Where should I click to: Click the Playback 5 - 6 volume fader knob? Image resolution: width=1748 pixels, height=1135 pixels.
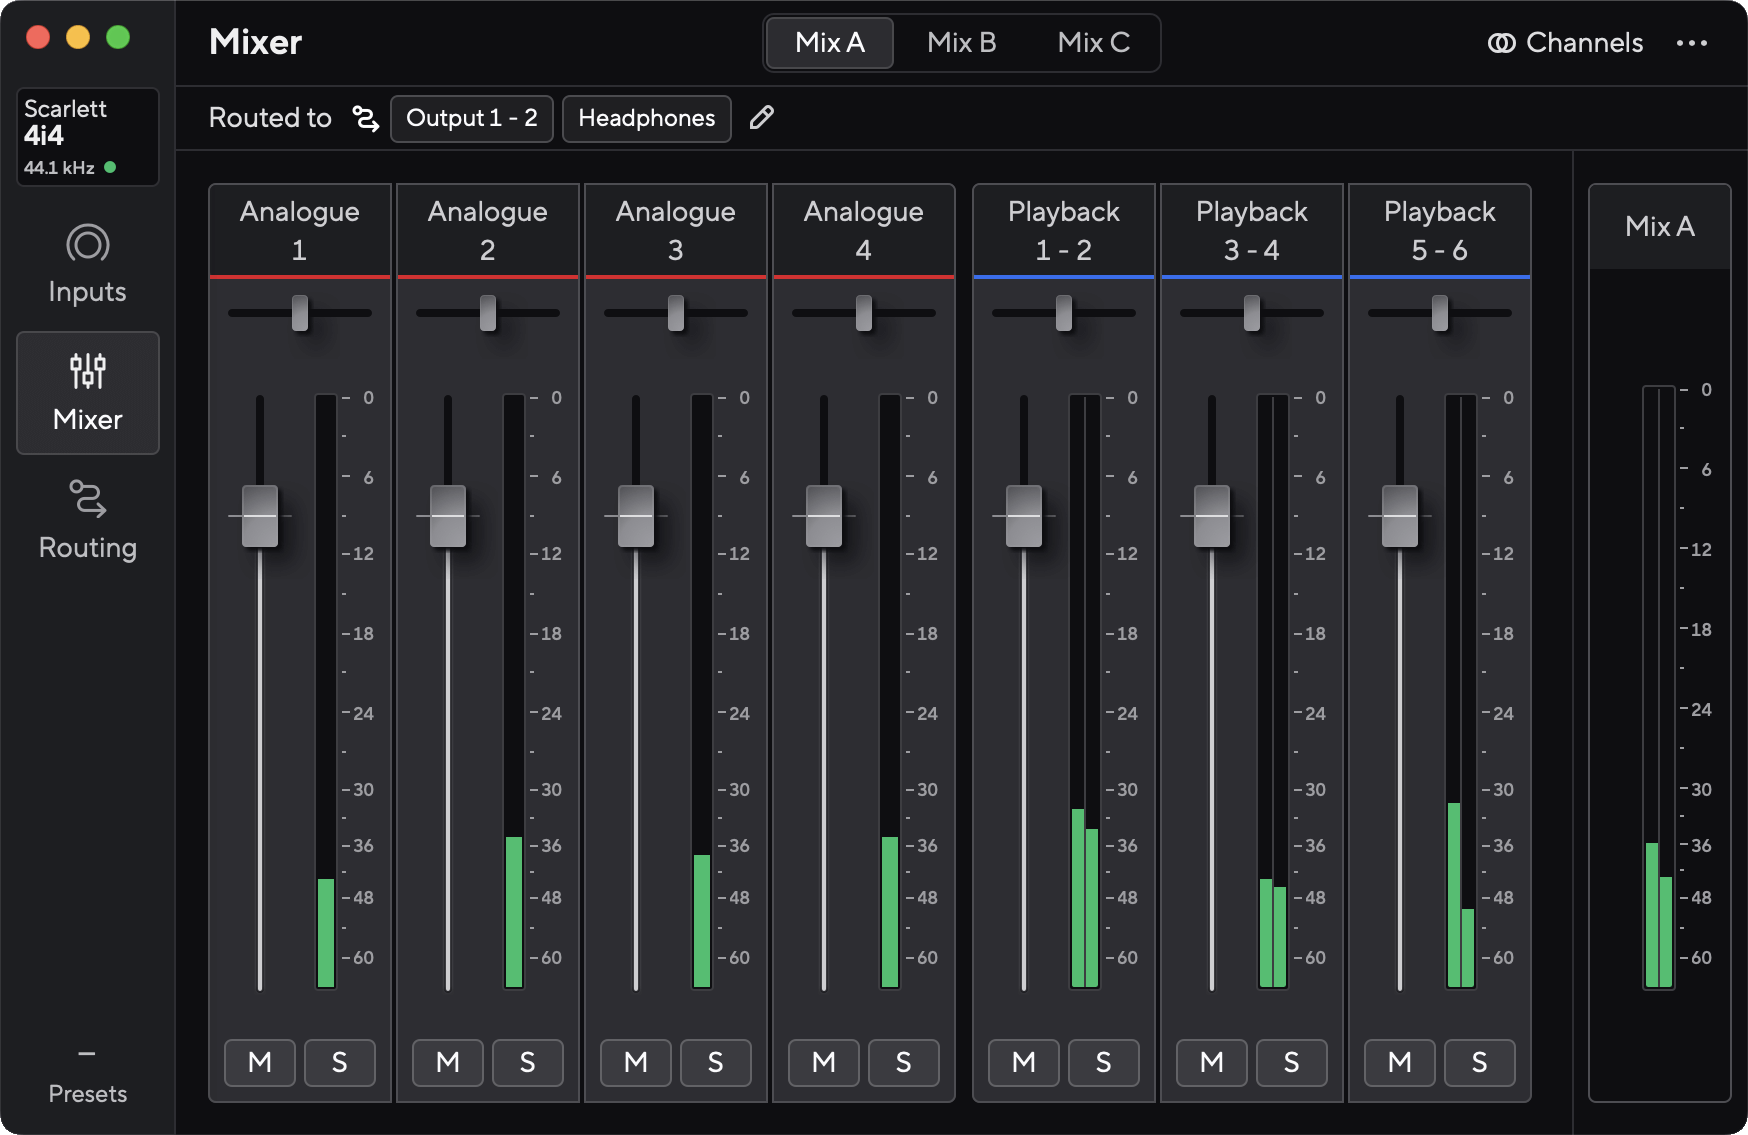pyautogui.click(x=1400, y=516)
